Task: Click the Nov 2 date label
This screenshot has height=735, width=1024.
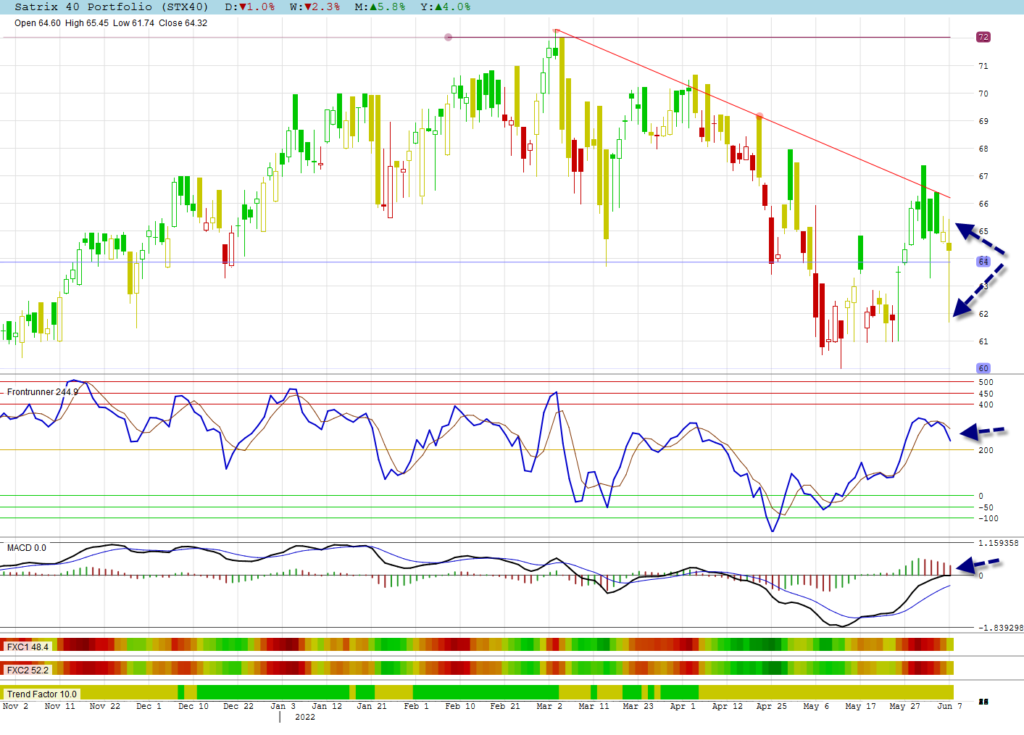Action: [x=16, y=706]
